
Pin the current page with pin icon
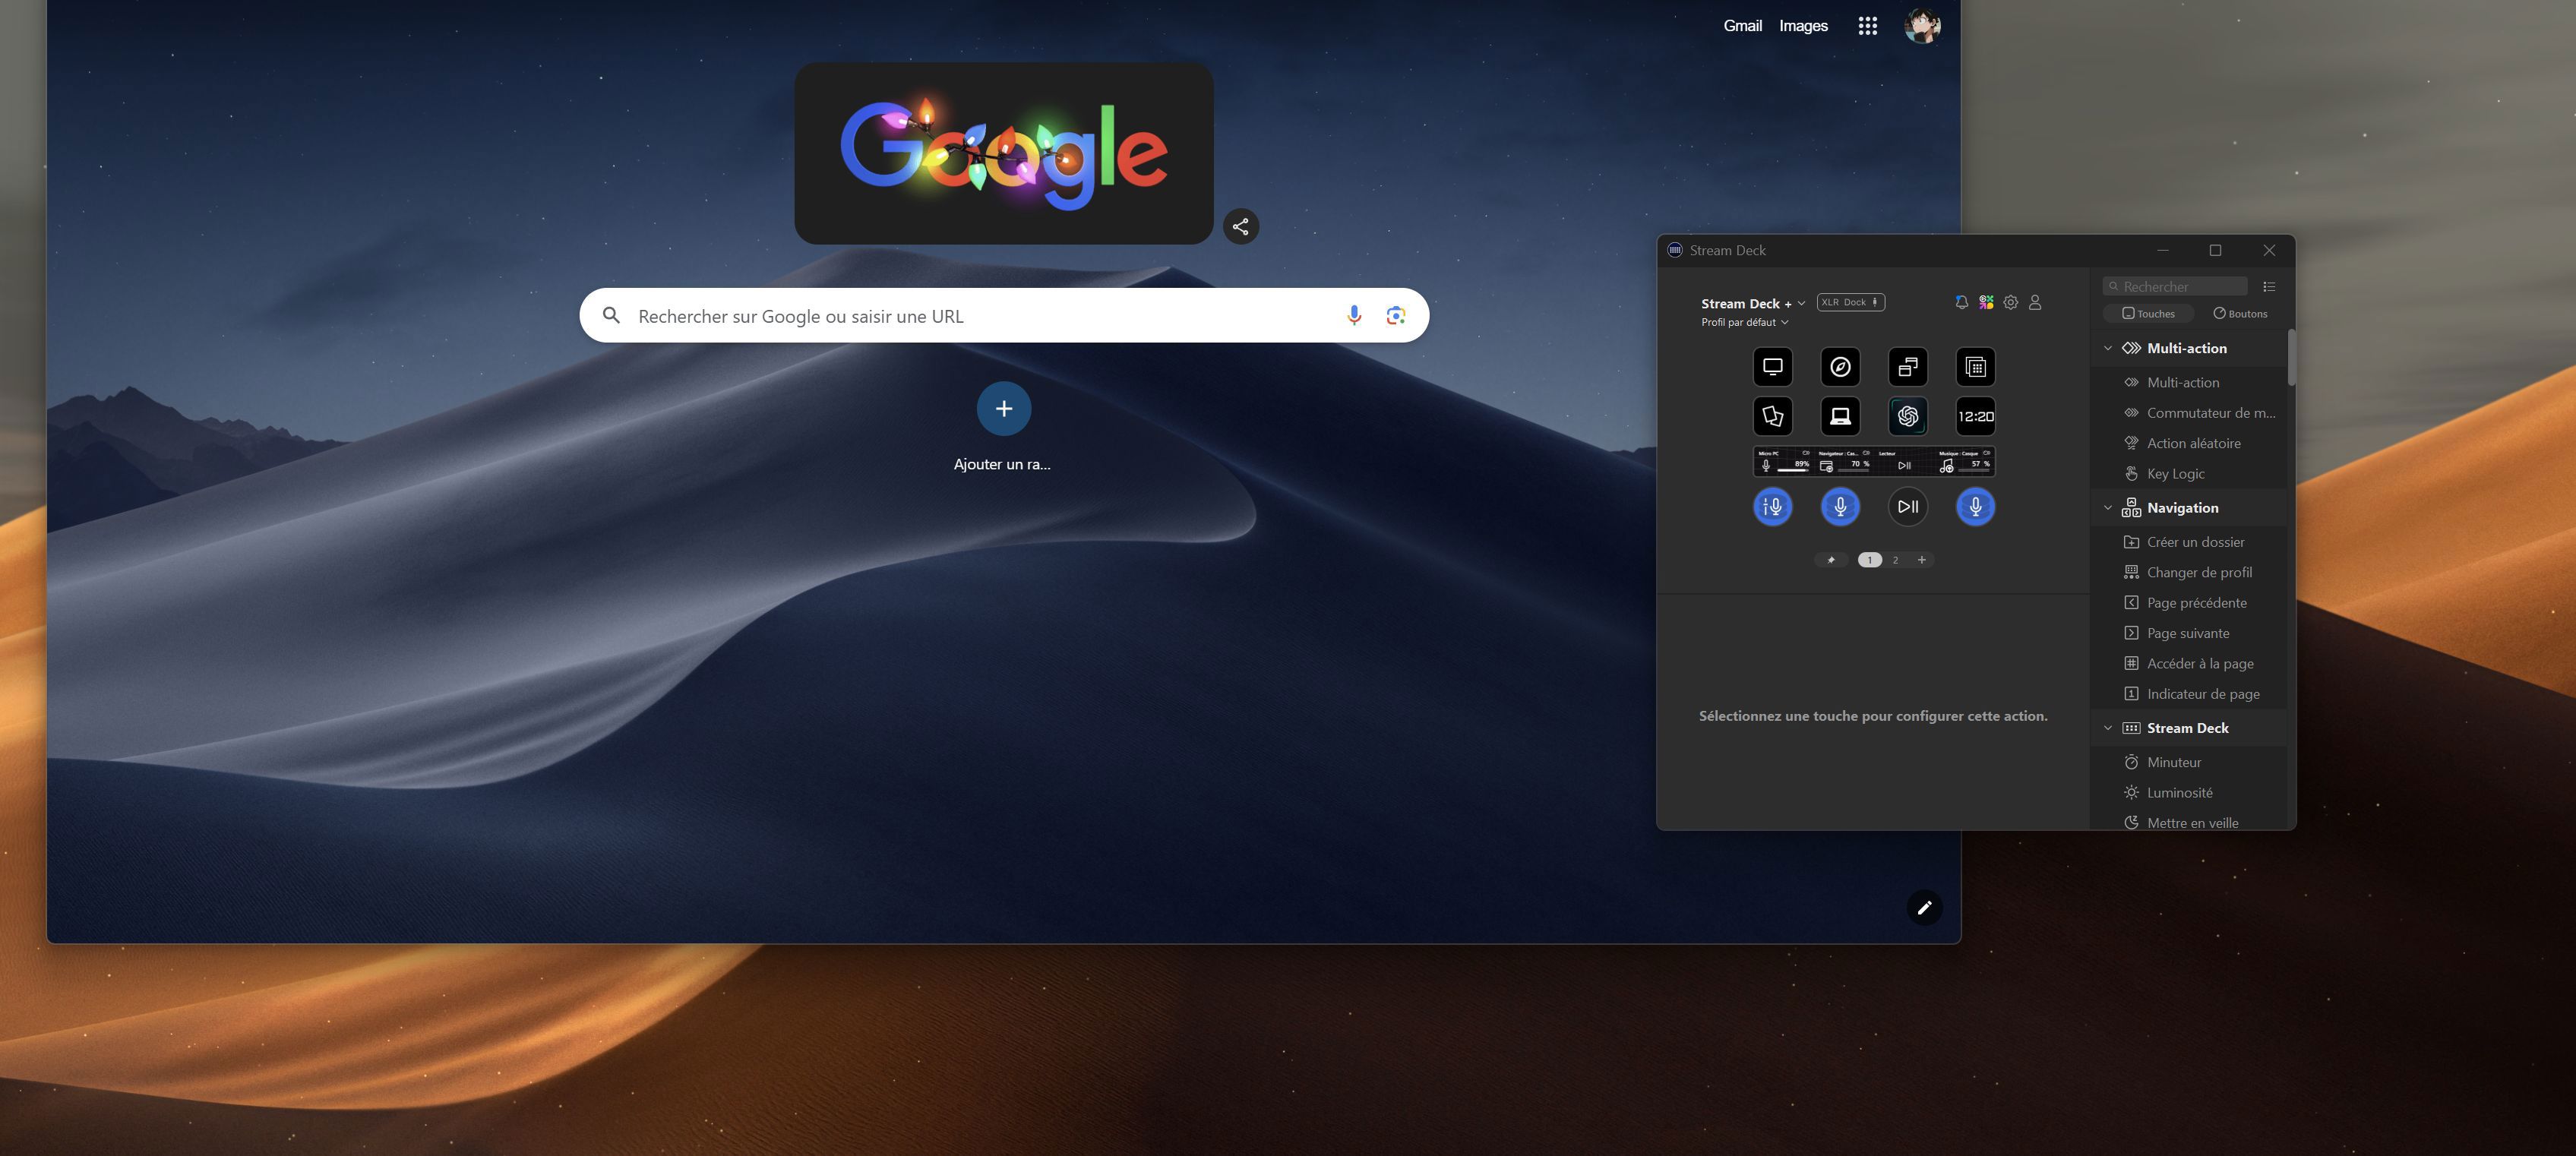coord(1831,560)
